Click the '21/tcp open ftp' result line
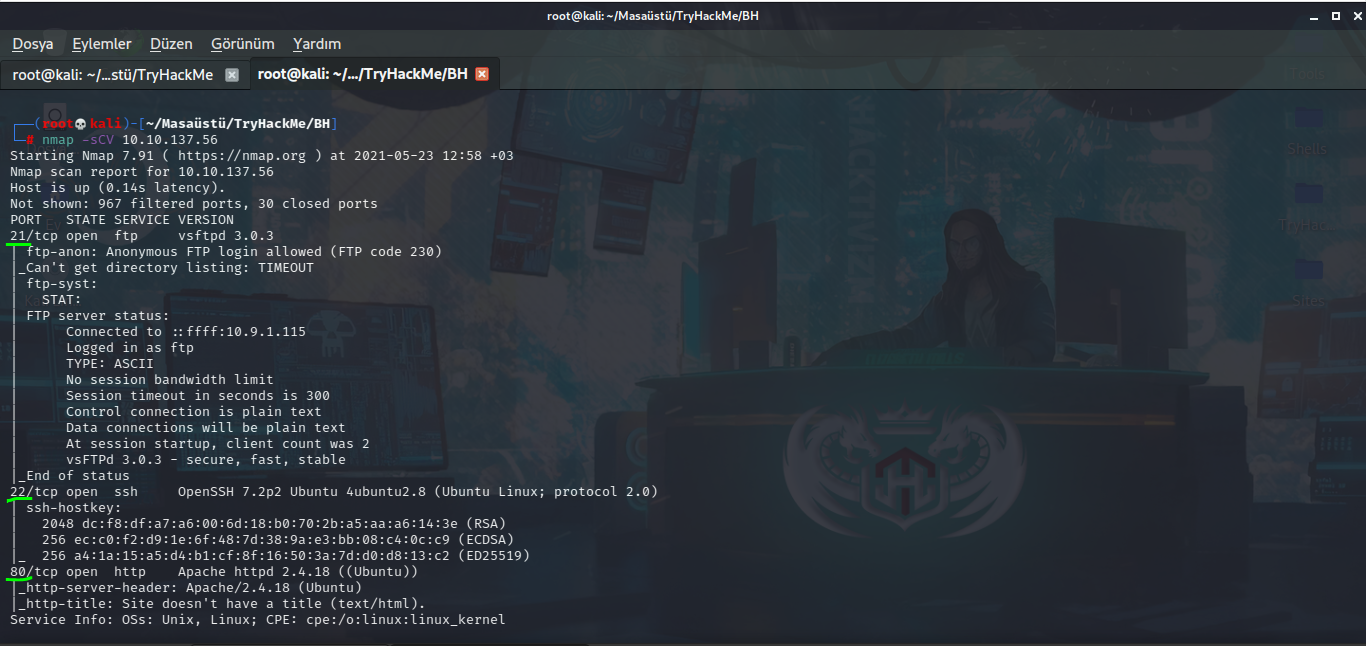This screenshot has width=1366, height=646. [142, 236]
